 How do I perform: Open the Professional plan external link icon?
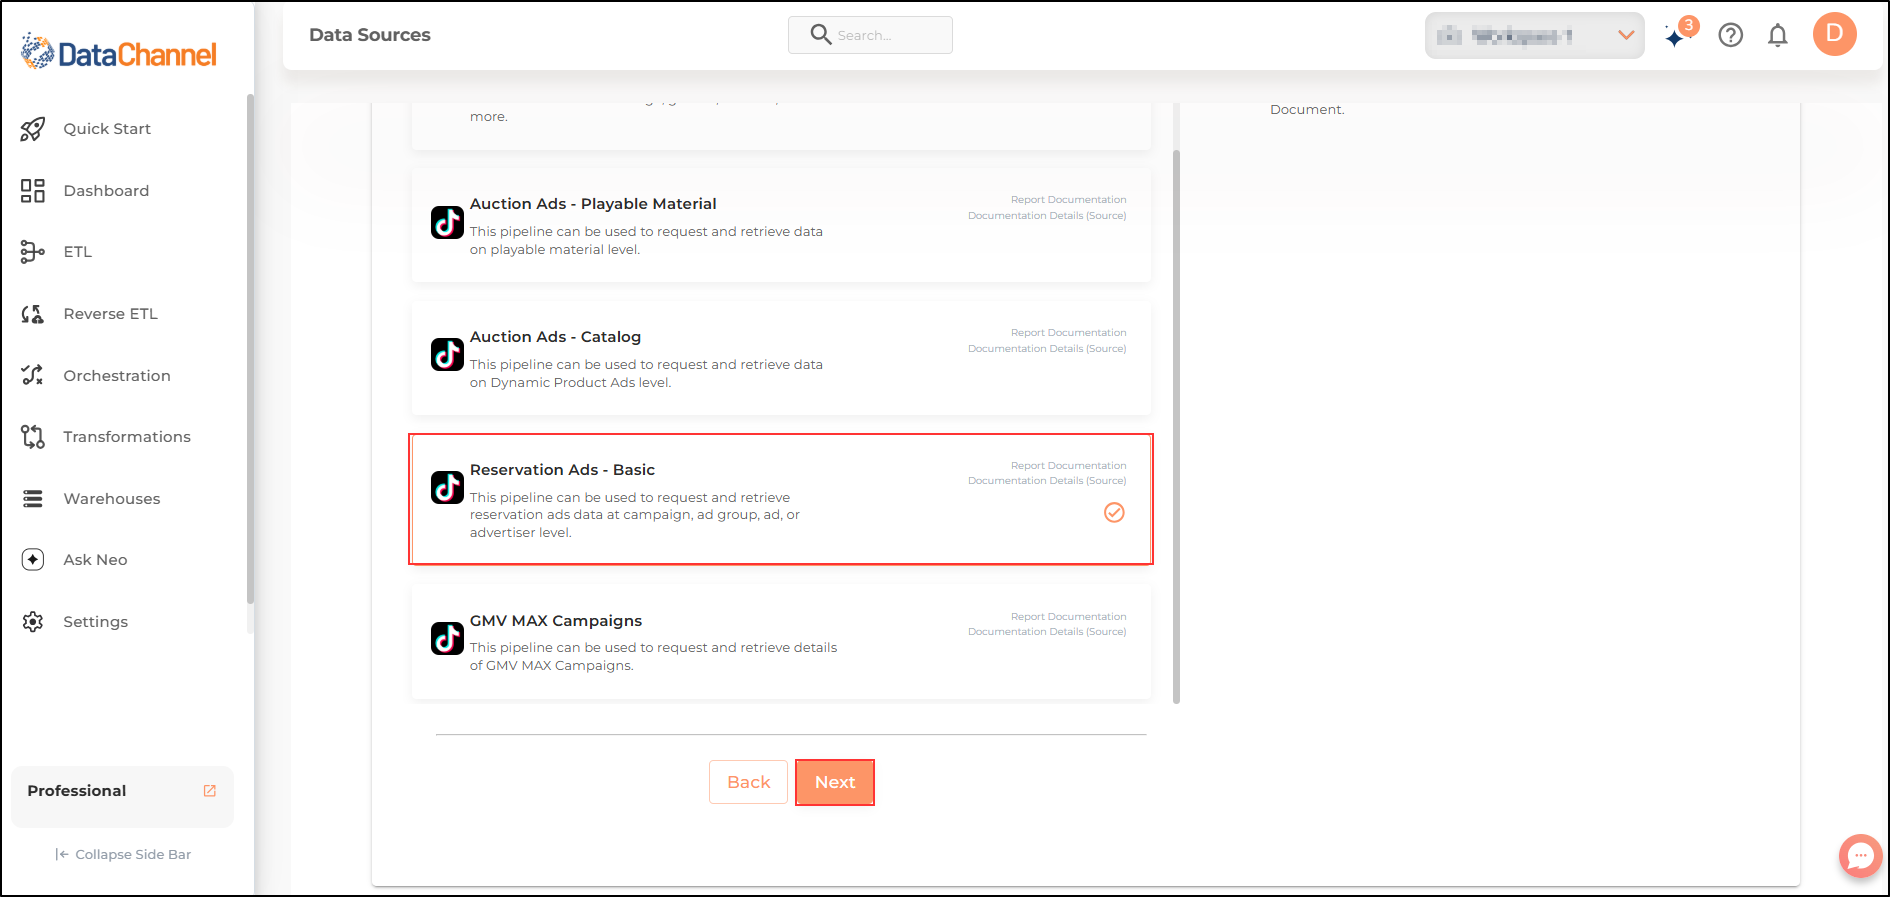coord(210,791)
